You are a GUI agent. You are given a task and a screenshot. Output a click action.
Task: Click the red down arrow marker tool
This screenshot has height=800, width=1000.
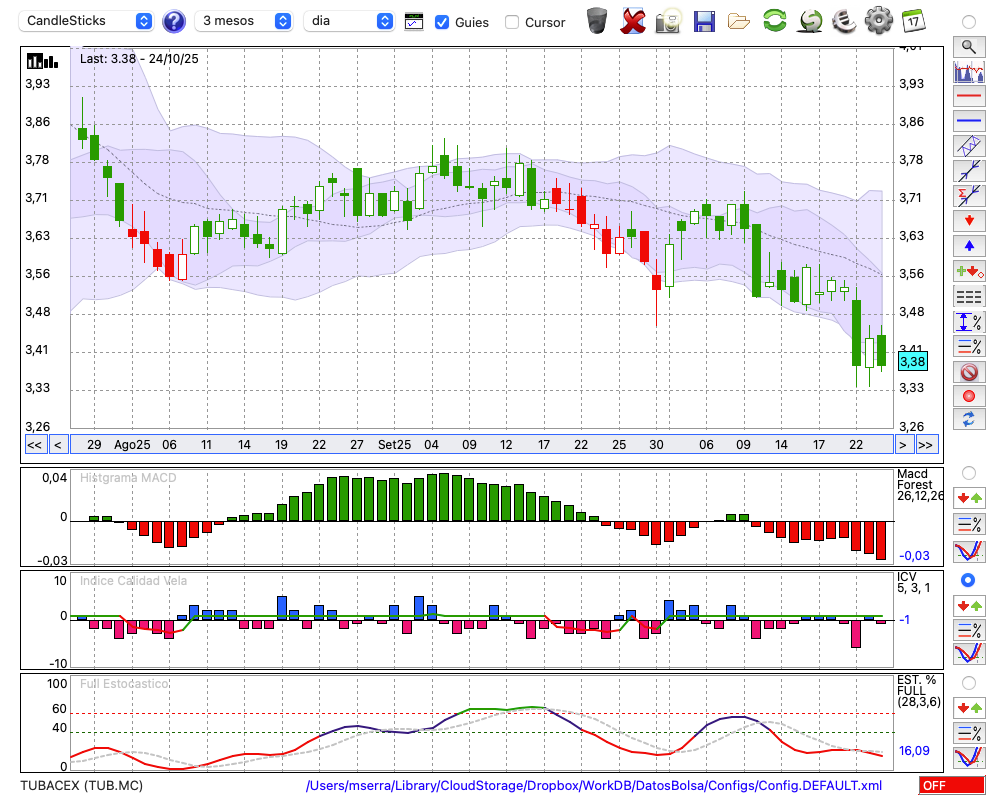click(x=969, y=221)
